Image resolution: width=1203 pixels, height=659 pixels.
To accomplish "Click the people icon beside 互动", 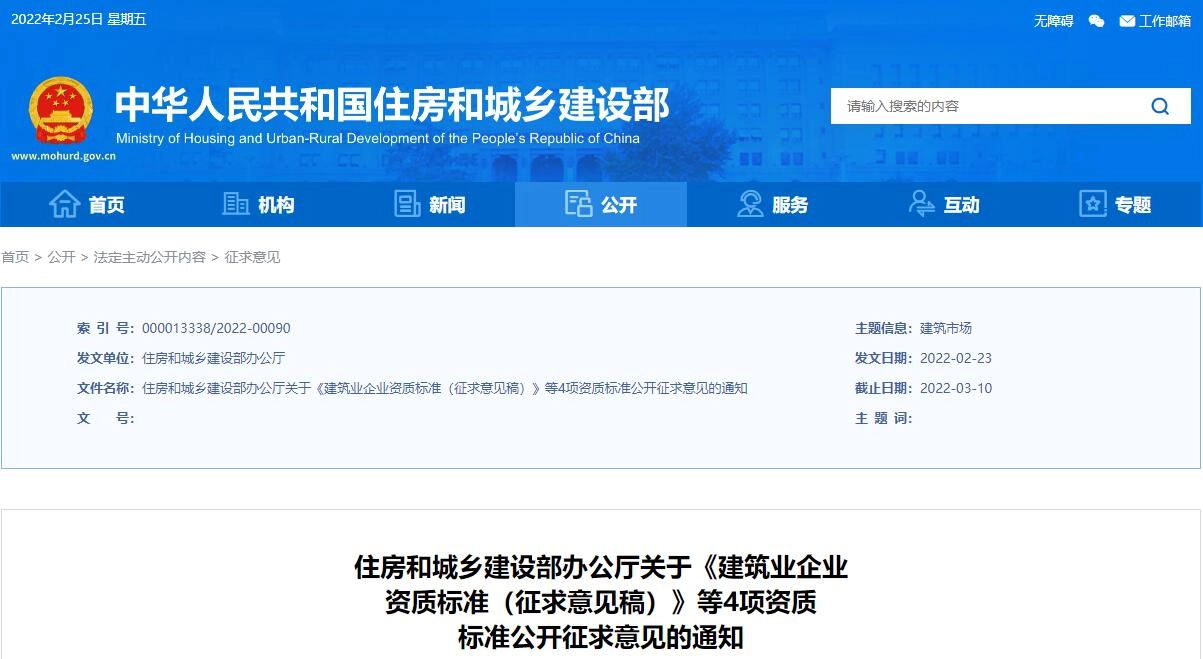I will coord(922,203).
